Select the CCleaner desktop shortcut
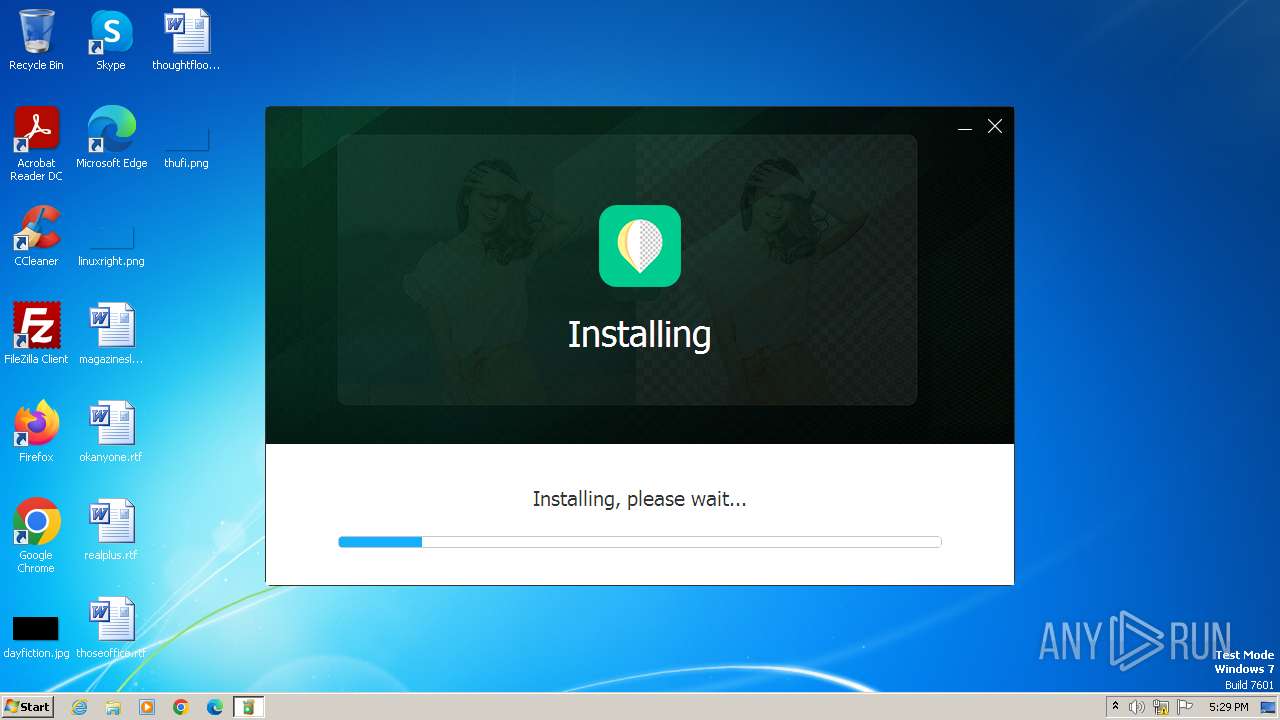1280x720 pixels. click(x=36, y=236)
